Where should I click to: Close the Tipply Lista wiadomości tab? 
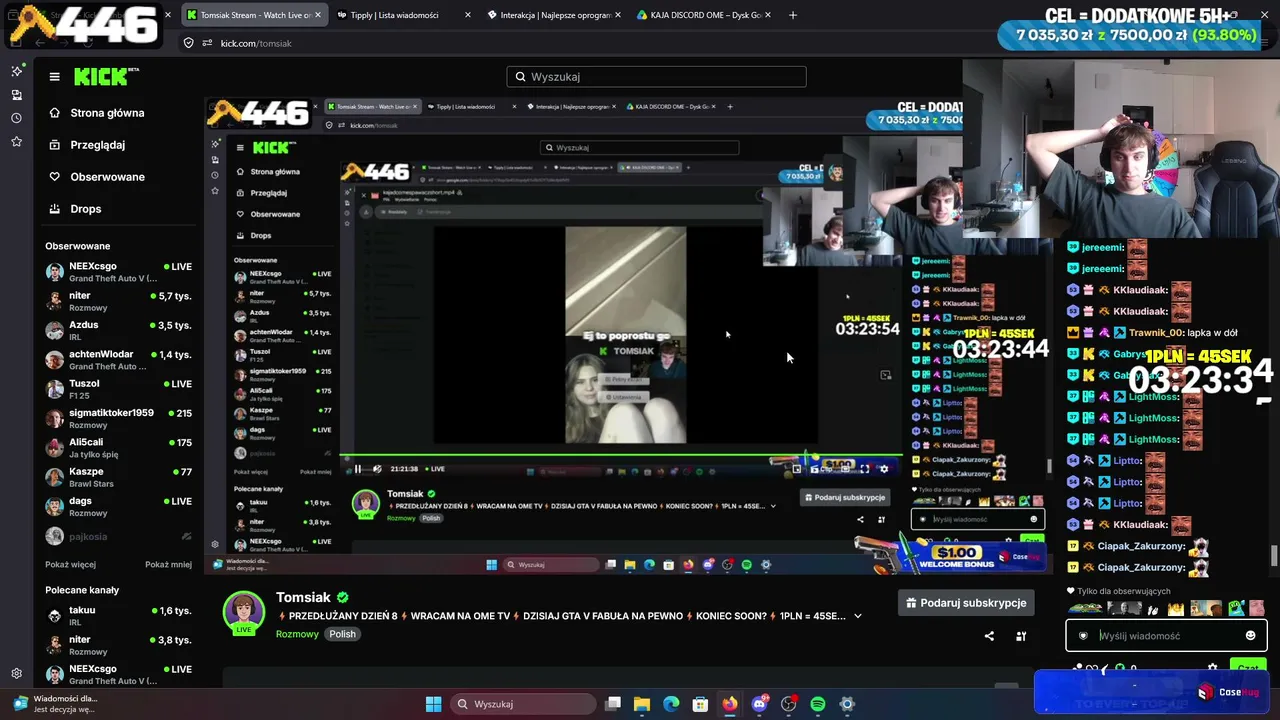tap(467, 15)
